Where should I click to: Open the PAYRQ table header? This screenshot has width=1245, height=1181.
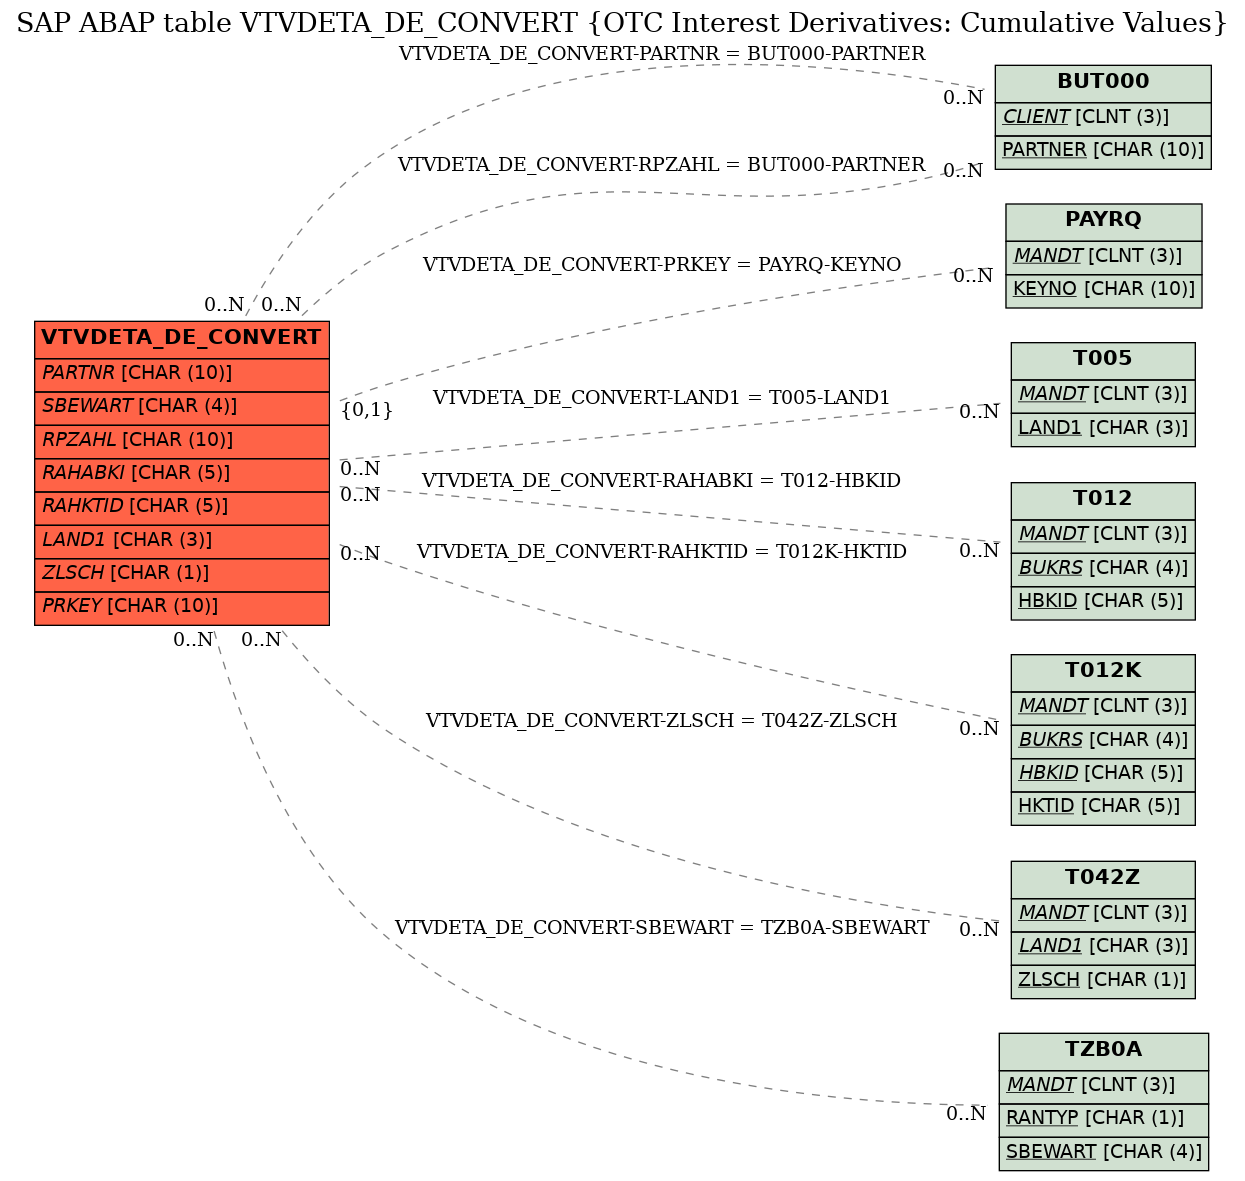(1104, 221)
